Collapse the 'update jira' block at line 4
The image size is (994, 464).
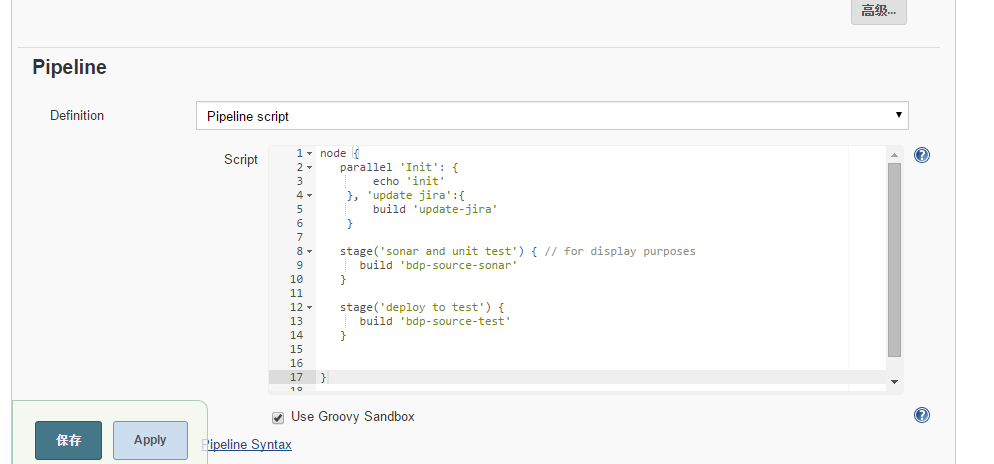click(310, 195)
